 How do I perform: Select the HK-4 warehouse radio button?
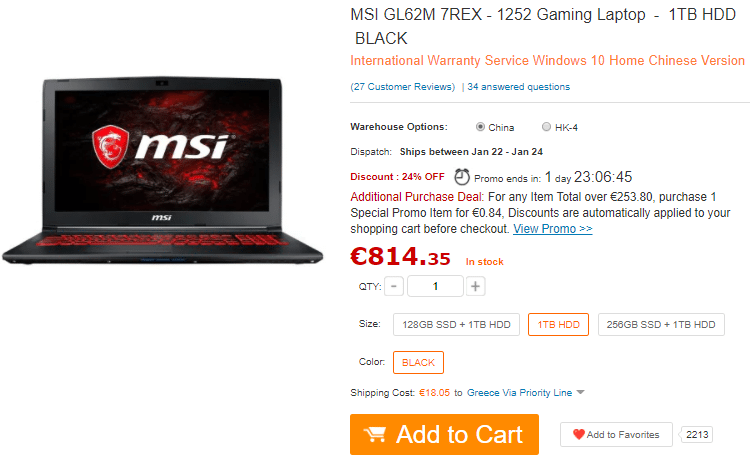click(546, 127)
